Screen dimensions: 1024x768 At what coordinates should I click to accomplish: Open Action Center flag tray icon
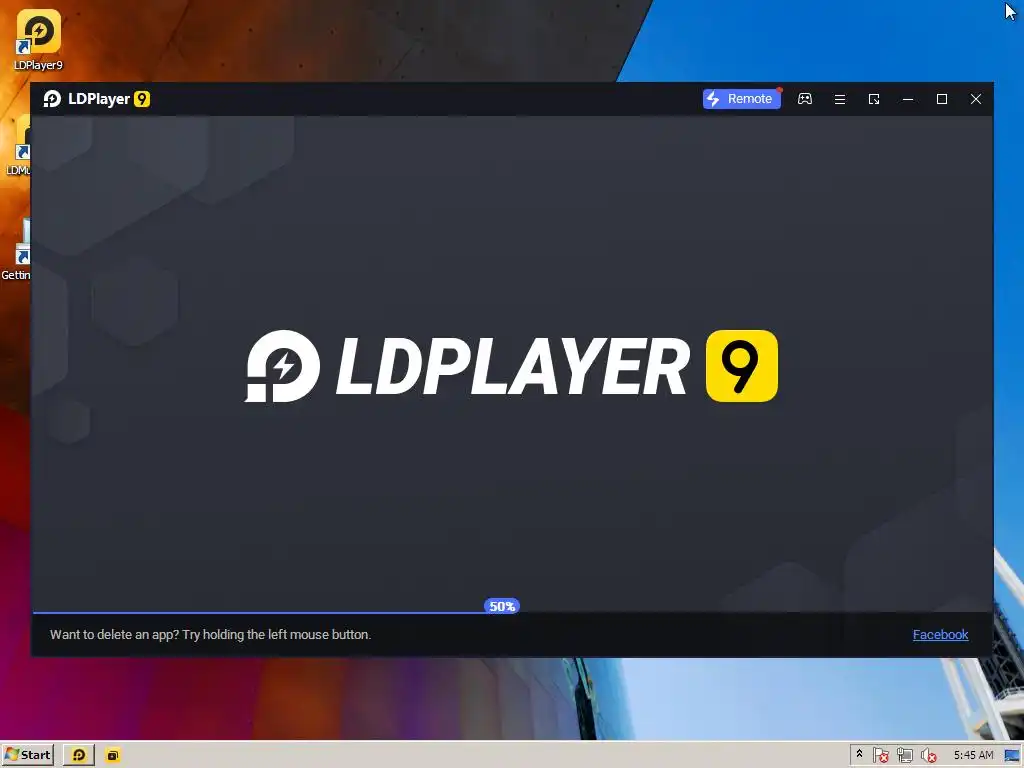pyautogui.click(x=880, y=756)
